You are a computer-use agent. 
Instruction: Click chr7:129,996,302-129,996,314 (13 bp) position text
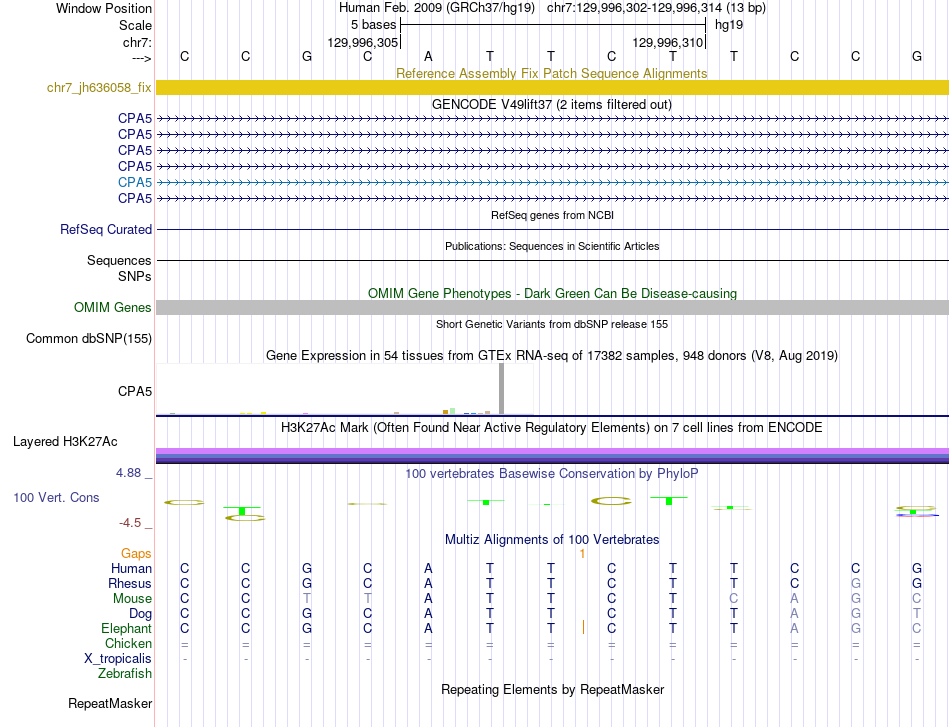click(x=656, y=8)
